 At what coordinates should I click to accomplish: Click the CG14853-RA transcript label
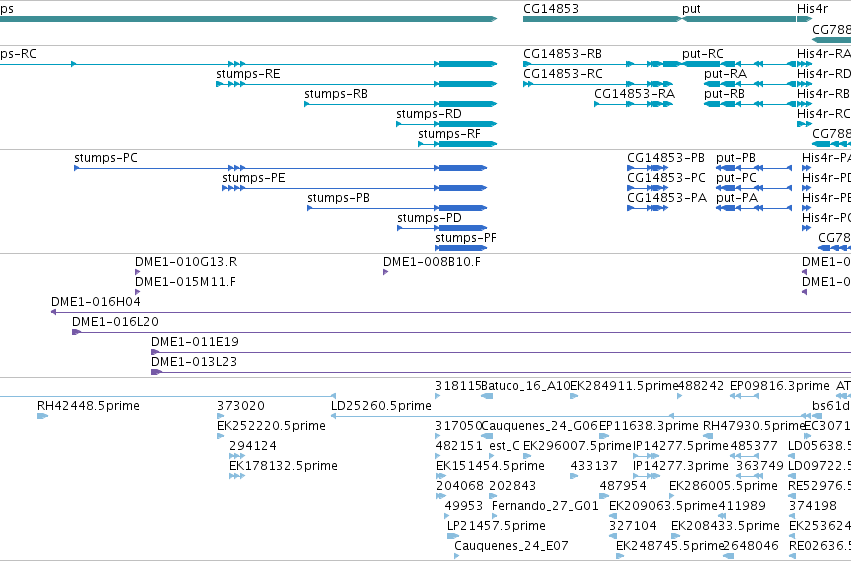(x=634, y=94)
